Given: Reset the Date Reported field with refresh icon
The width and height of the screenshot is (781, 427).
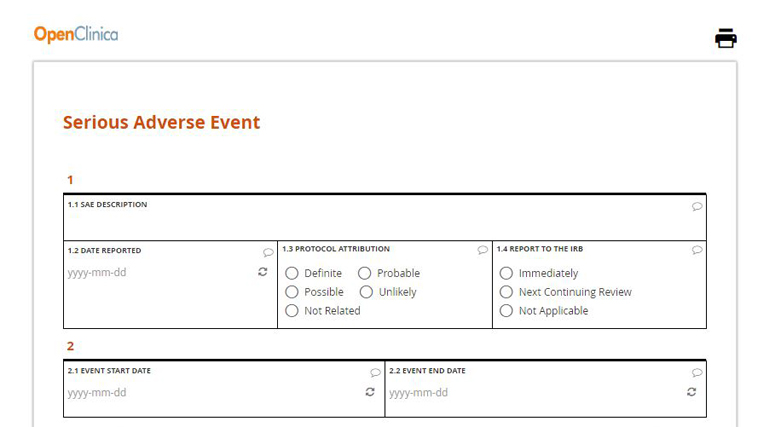Looking at the screenshot, I should click(262, 272).
